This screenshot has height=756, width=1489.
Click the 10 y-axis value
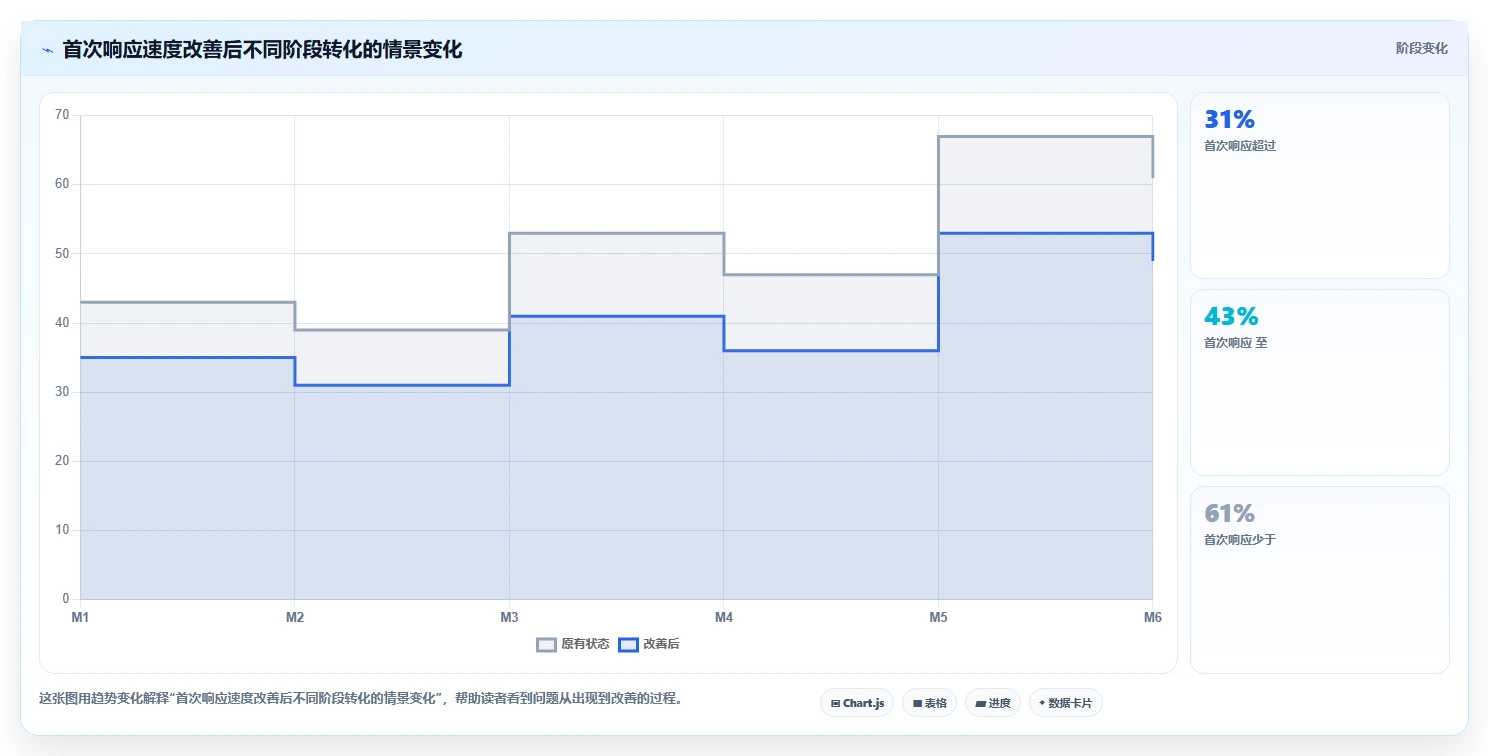click(x=62, y=530)
